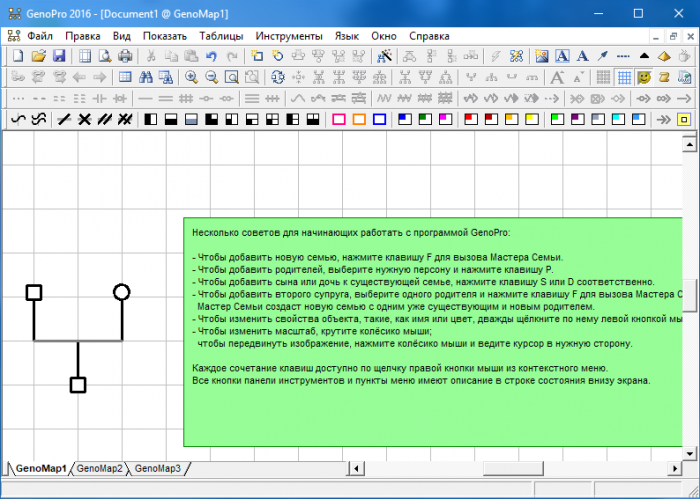The image size is (700, 499).
Task: Select the plain blue letter A tool
Action: coord(582,56)
